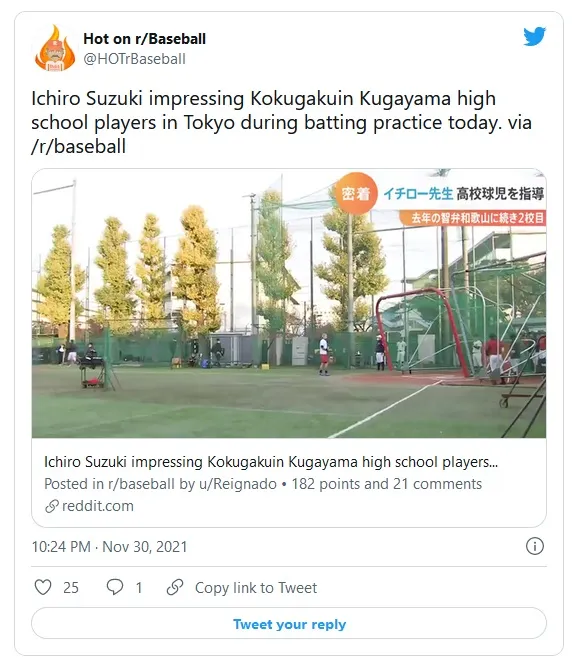Click the Tweet your reply button
579x668 pixels.
click(x=289, y=623)
